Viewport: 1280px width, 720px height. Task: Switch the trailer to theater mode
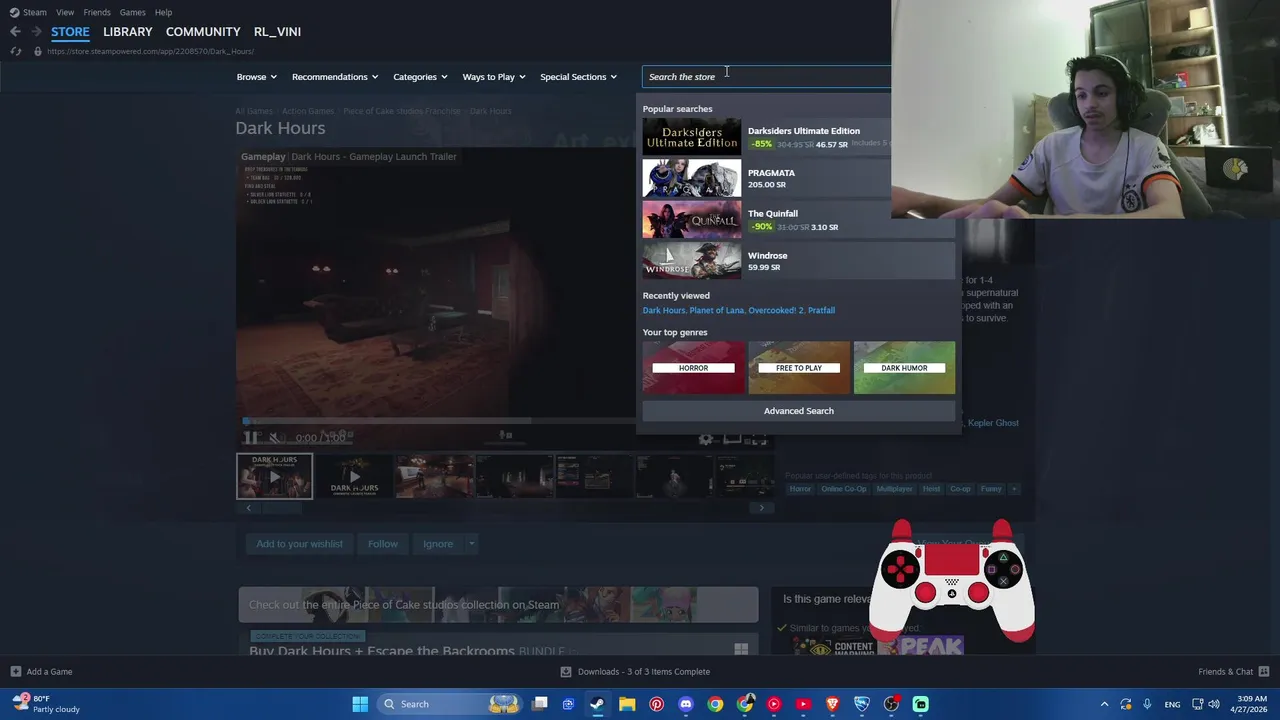coord(733,438)
